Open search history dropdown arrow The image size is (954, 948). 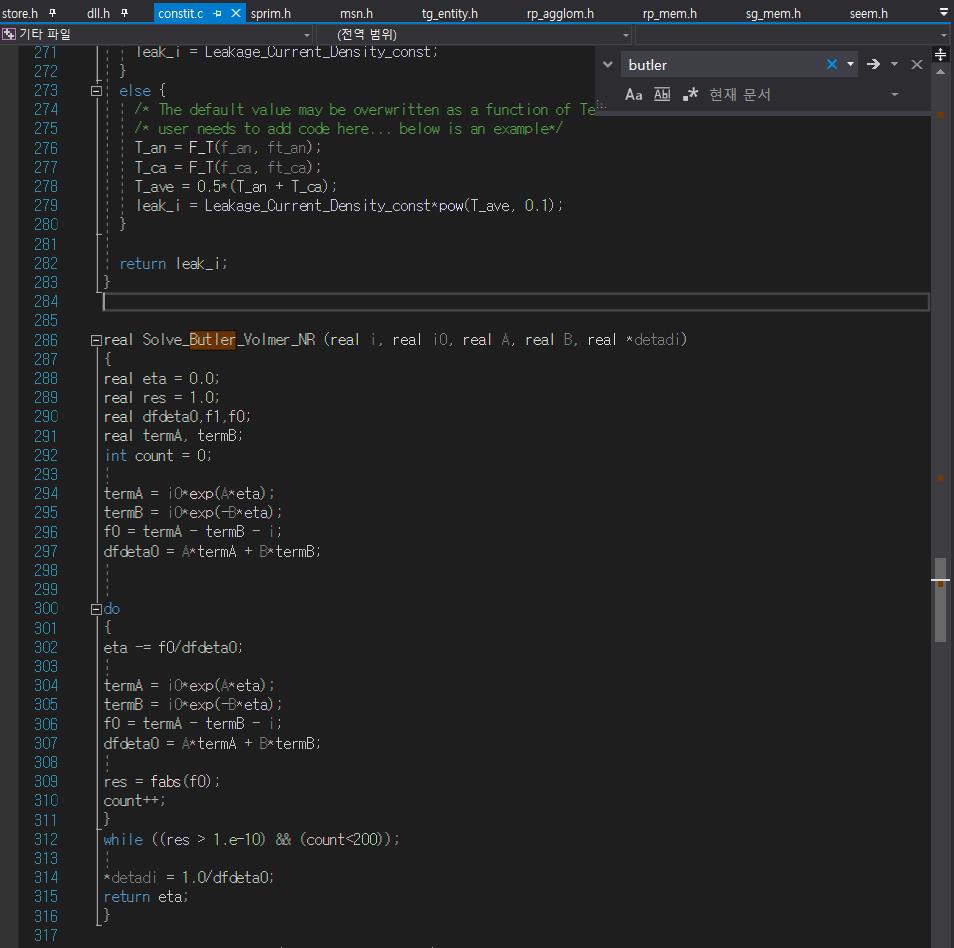(x=850, y=64)
